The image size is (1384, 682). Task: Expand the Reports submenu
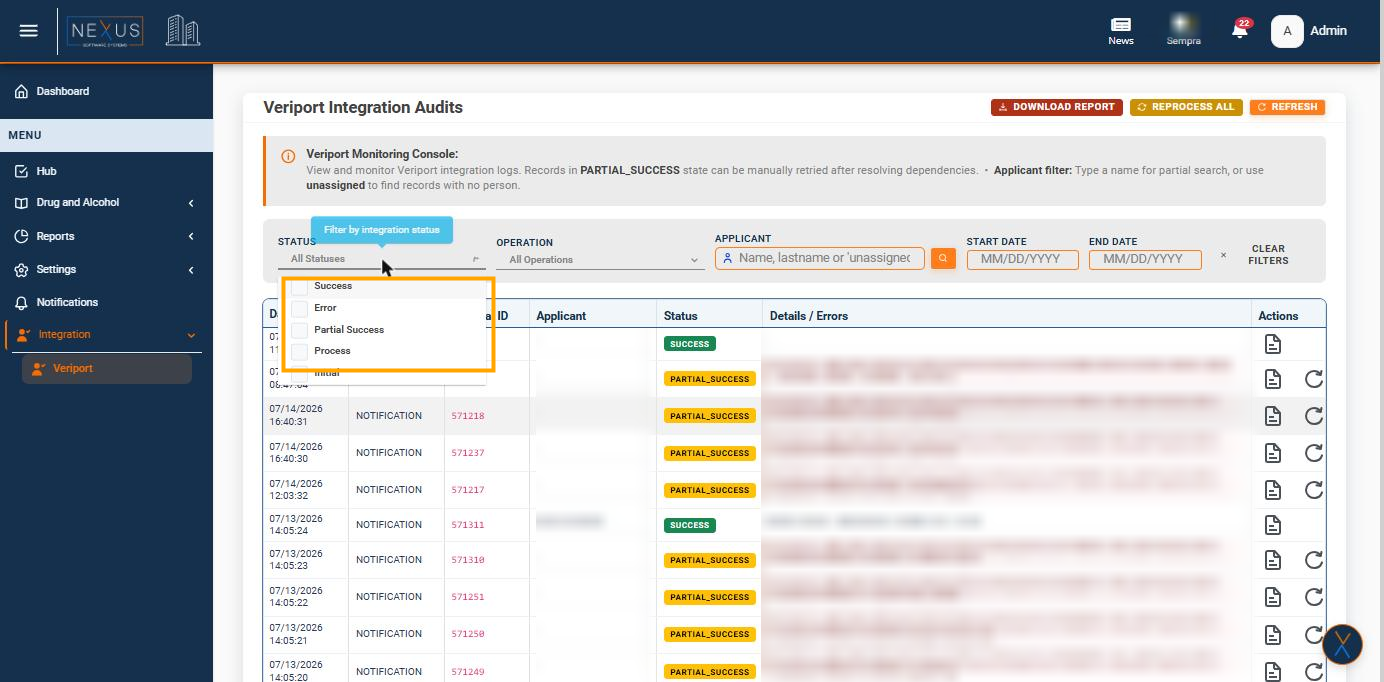coord(106,237)
